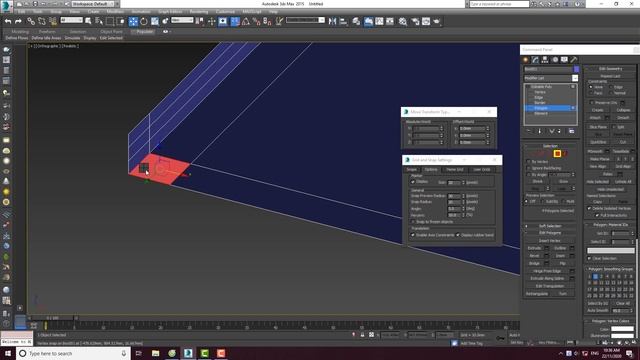Toggle Preserve UVs checkbox
The width and height of the screenshot is (640, 360).
tap(591, 102)
